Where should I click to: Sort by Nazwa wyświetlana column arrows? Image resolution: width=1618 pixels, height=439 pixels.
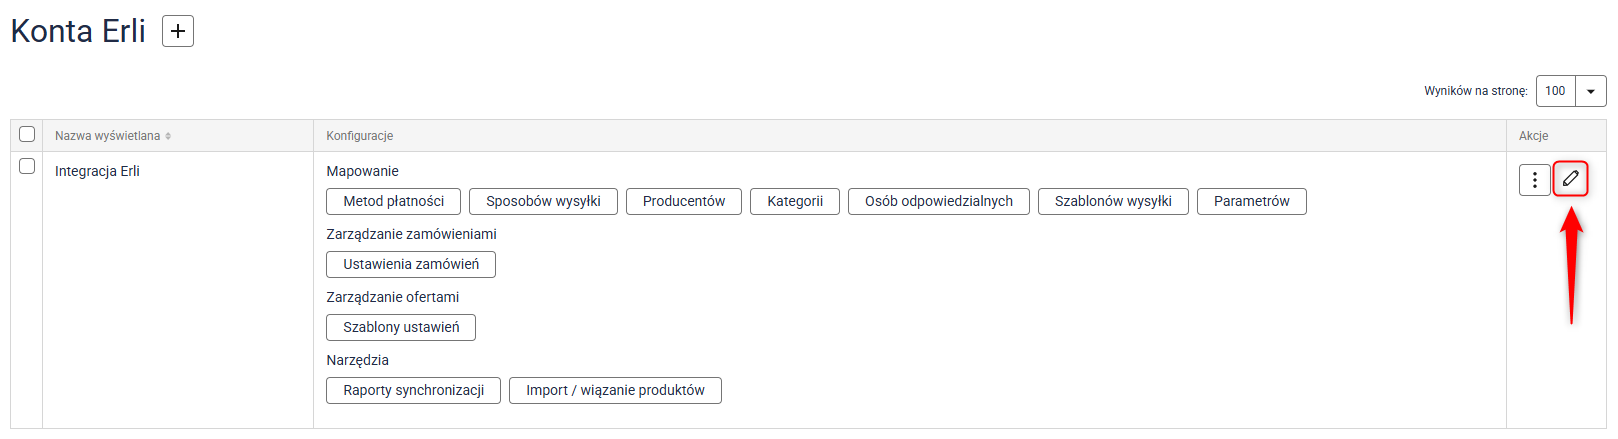[168, 136]
